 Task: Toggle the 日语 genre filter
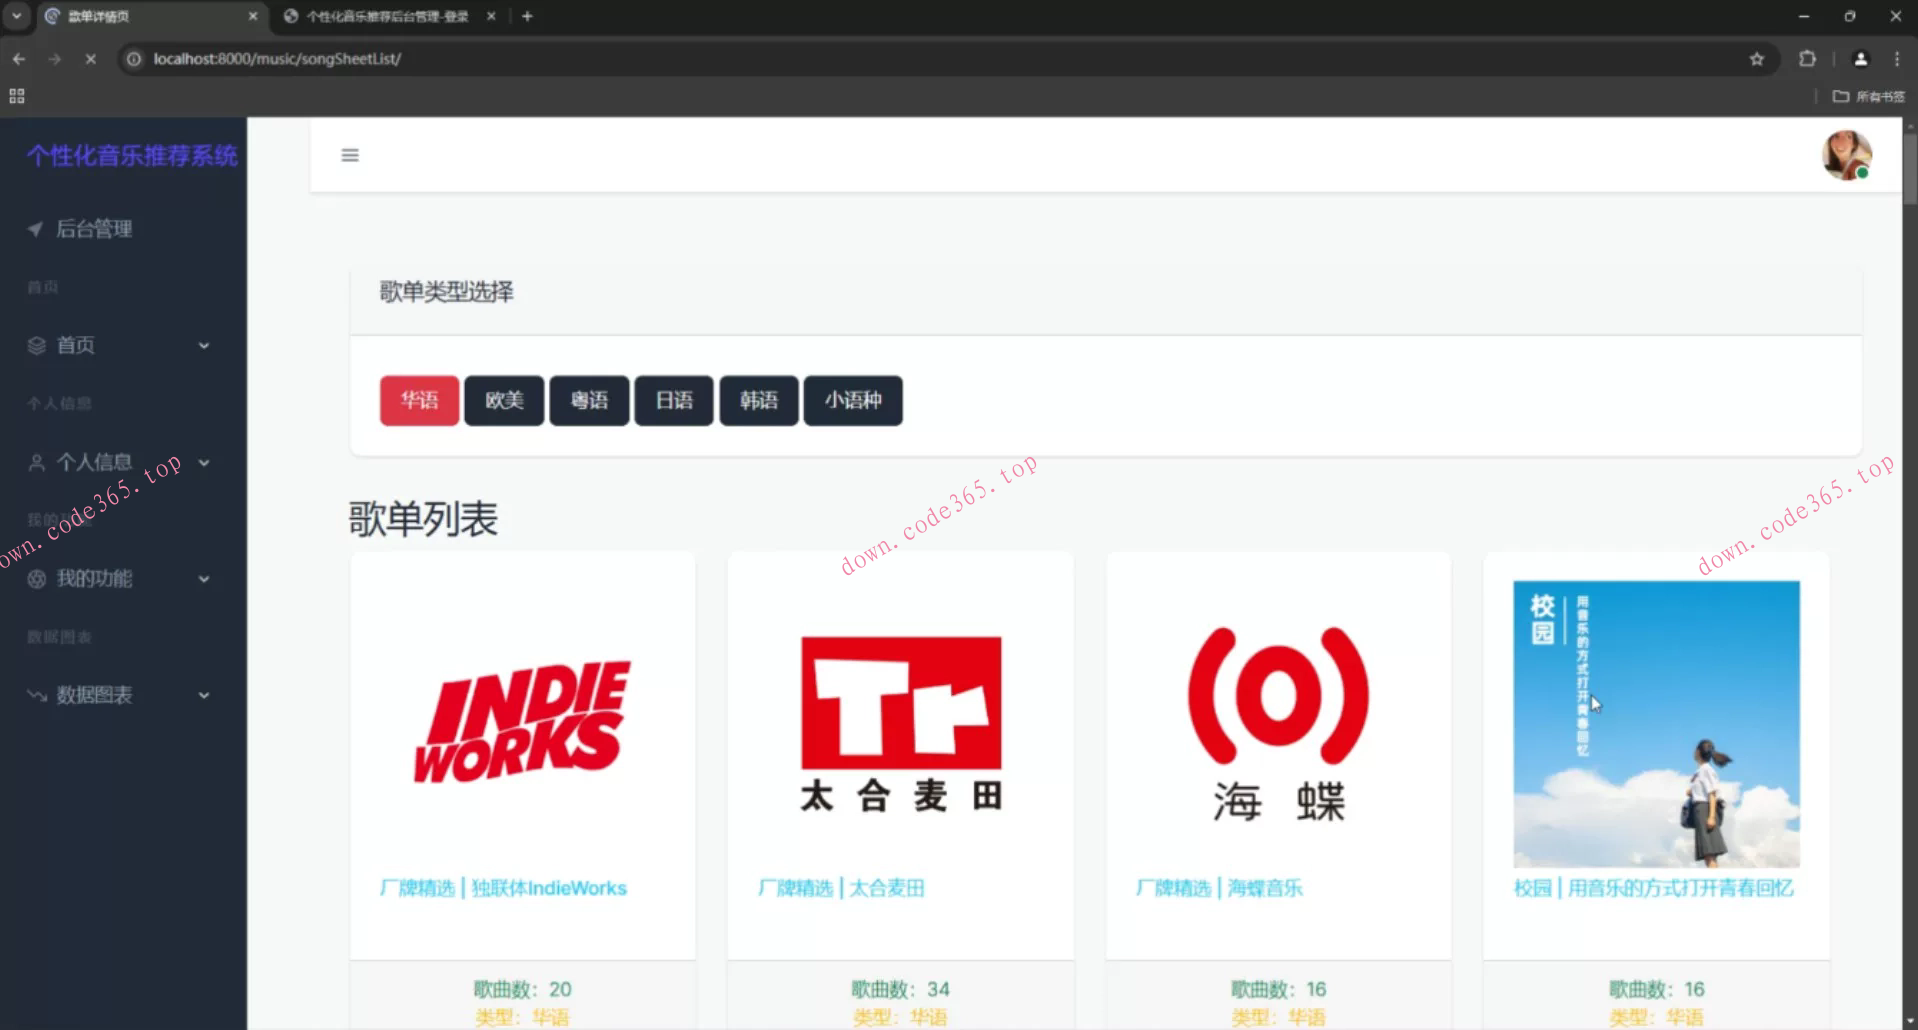[x=673, y=400]
